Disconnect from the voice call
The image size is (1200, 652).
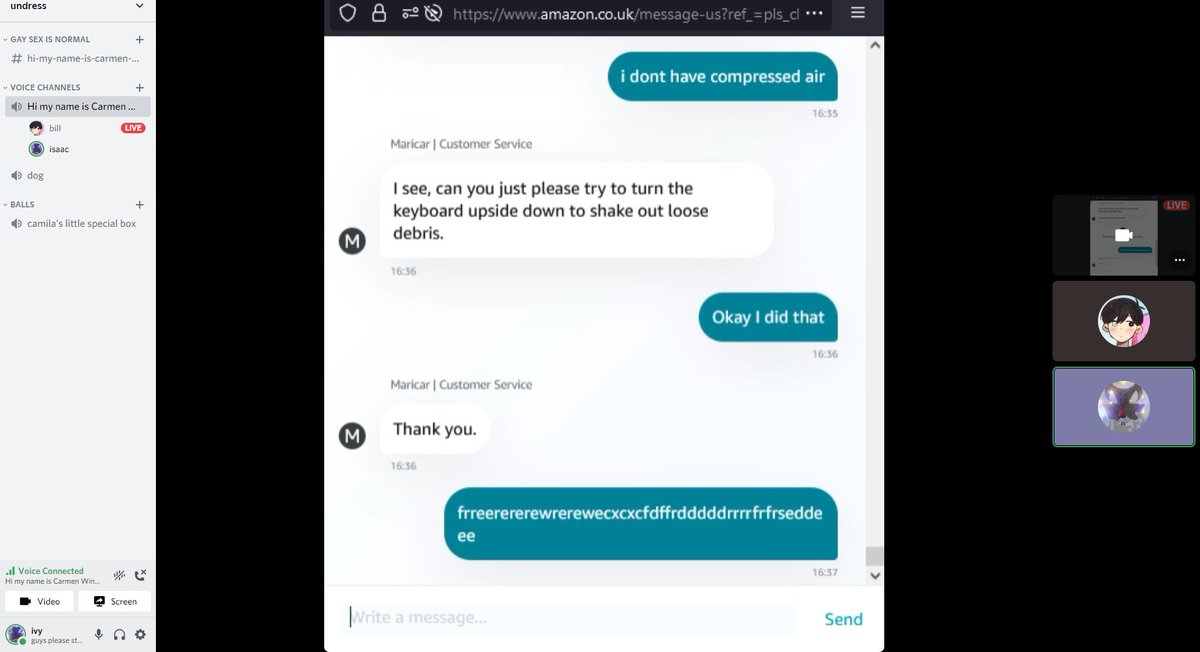pos(140,575)
